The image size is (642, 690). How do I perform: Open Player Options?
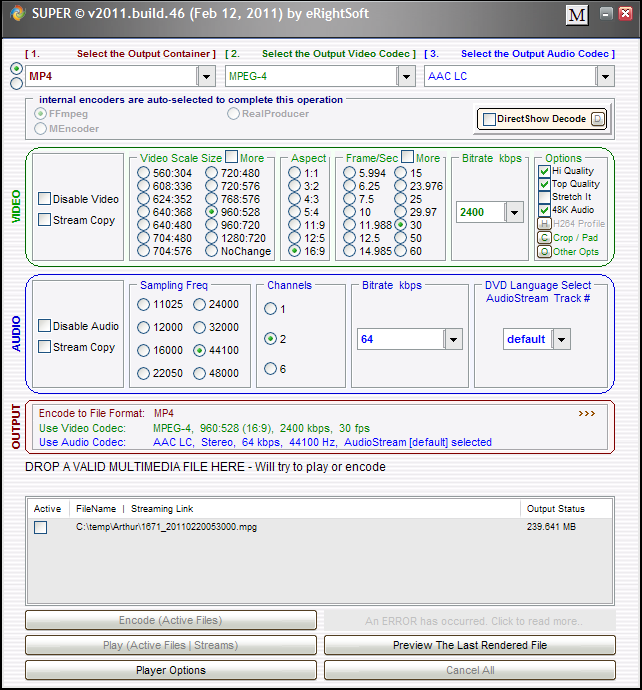tap(170, 670)
